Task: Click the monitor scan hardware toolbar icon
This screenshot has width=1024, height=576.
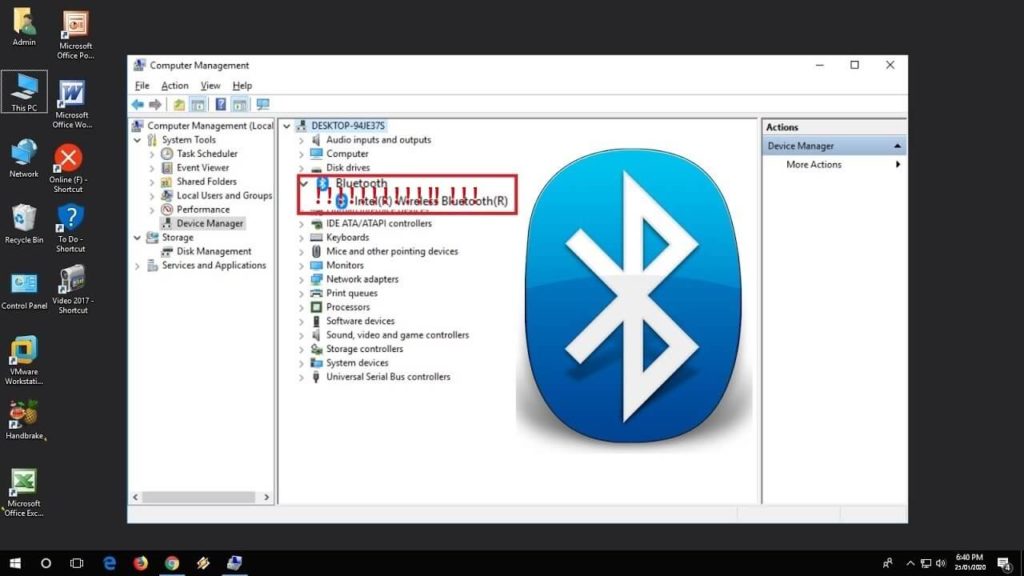Action: click(263, 104)
